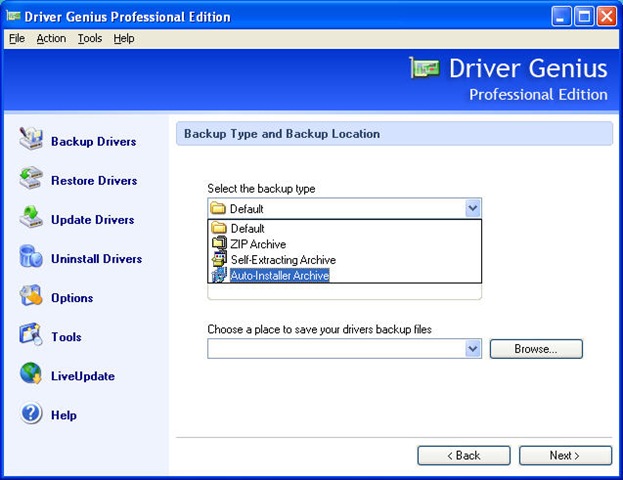Open the File menu
The height and width of the screenshot is (480, 623).
(17, 39)
